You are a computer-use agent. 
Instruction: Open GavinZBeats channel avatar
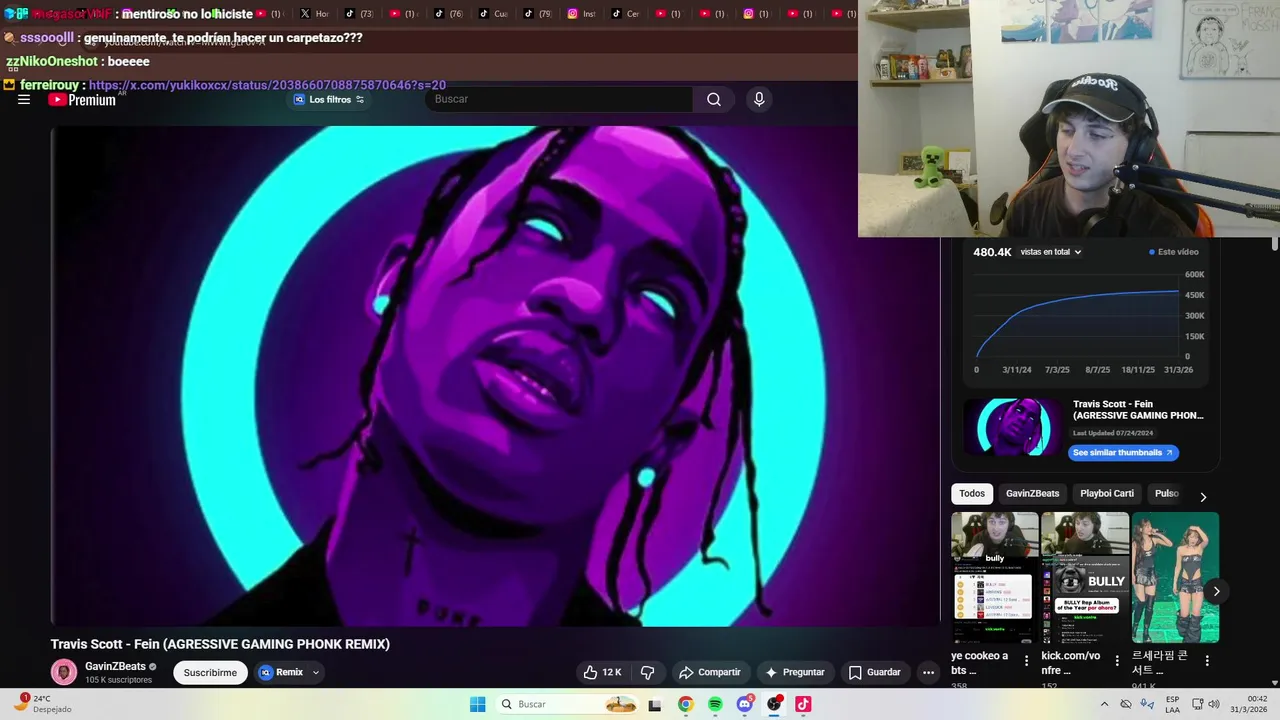64,672
